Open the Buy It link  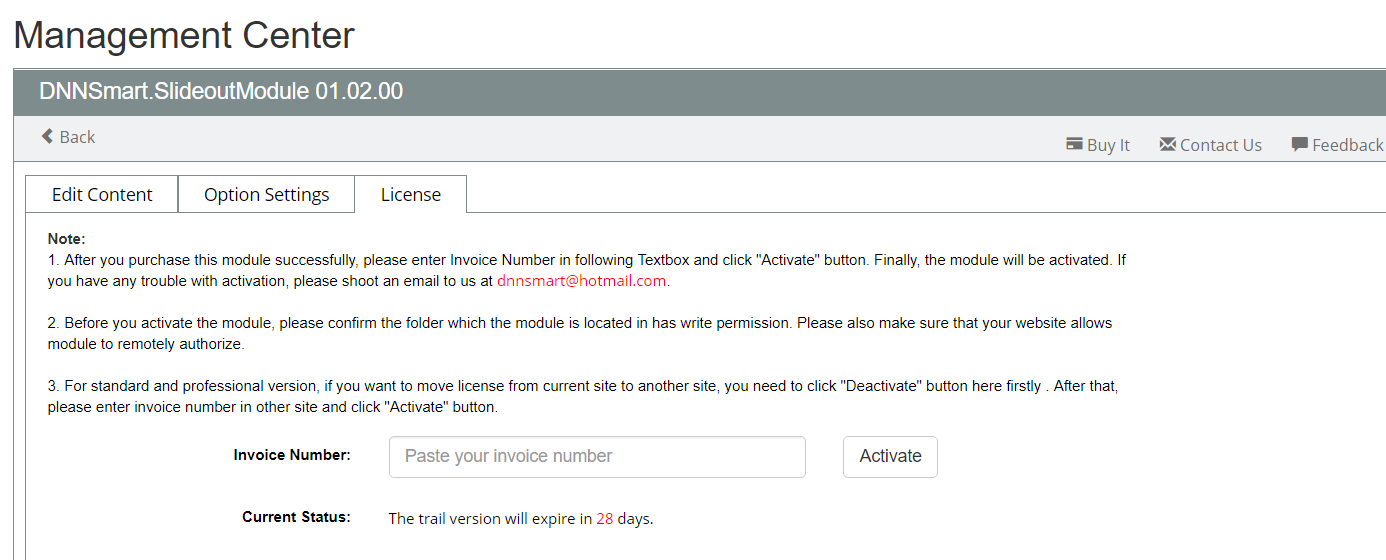pos(1098,145)
